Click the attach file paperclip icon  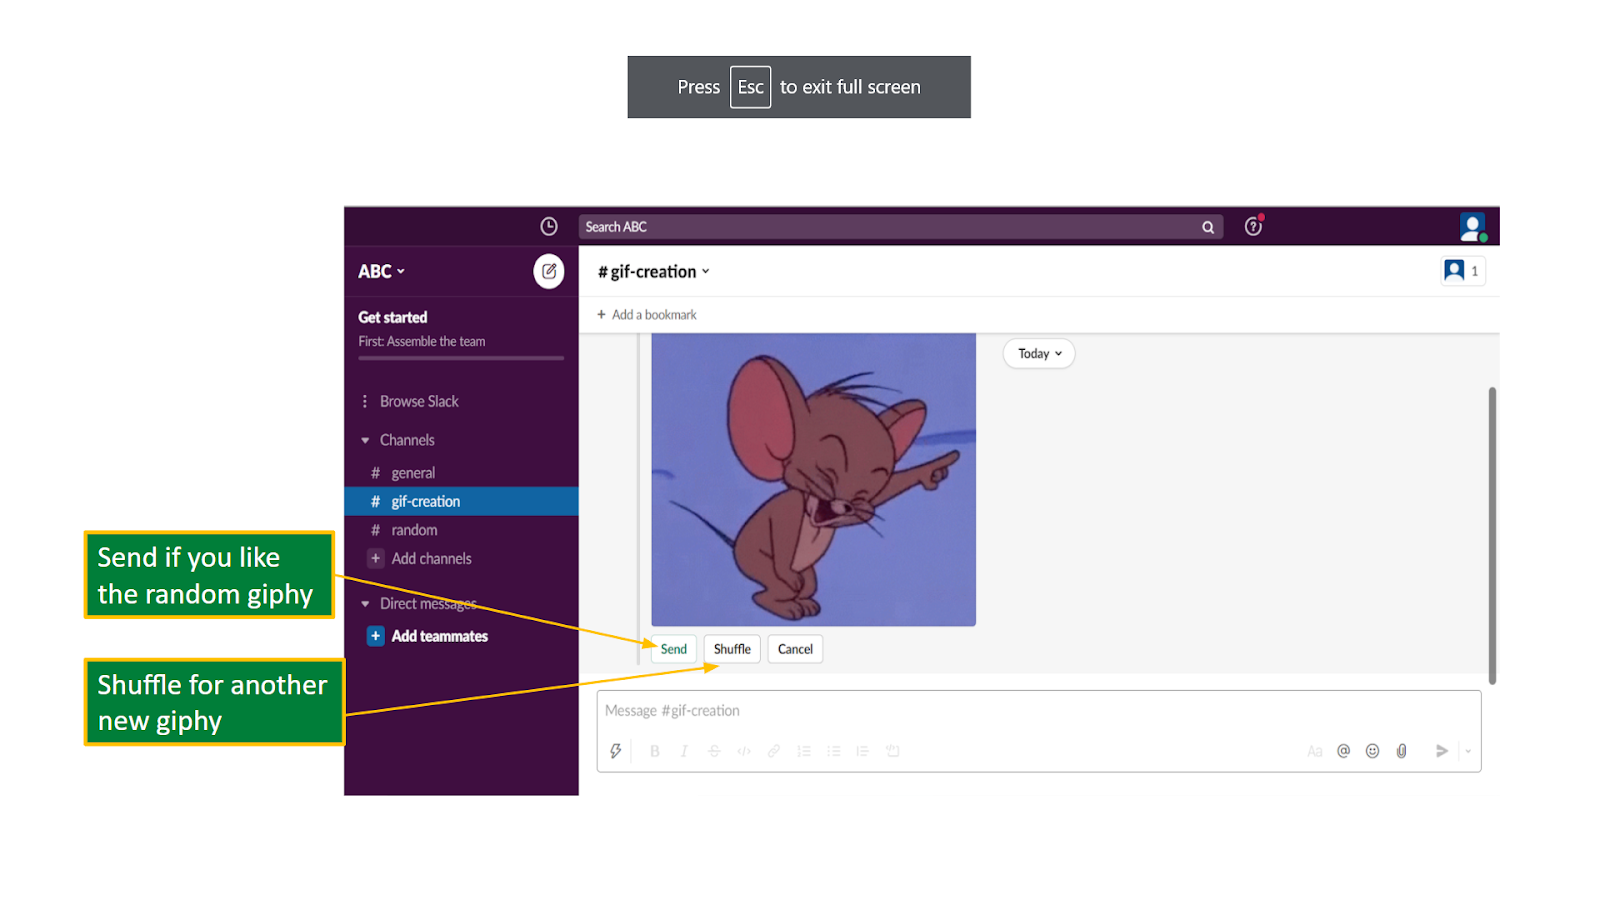click(1401, 750)
